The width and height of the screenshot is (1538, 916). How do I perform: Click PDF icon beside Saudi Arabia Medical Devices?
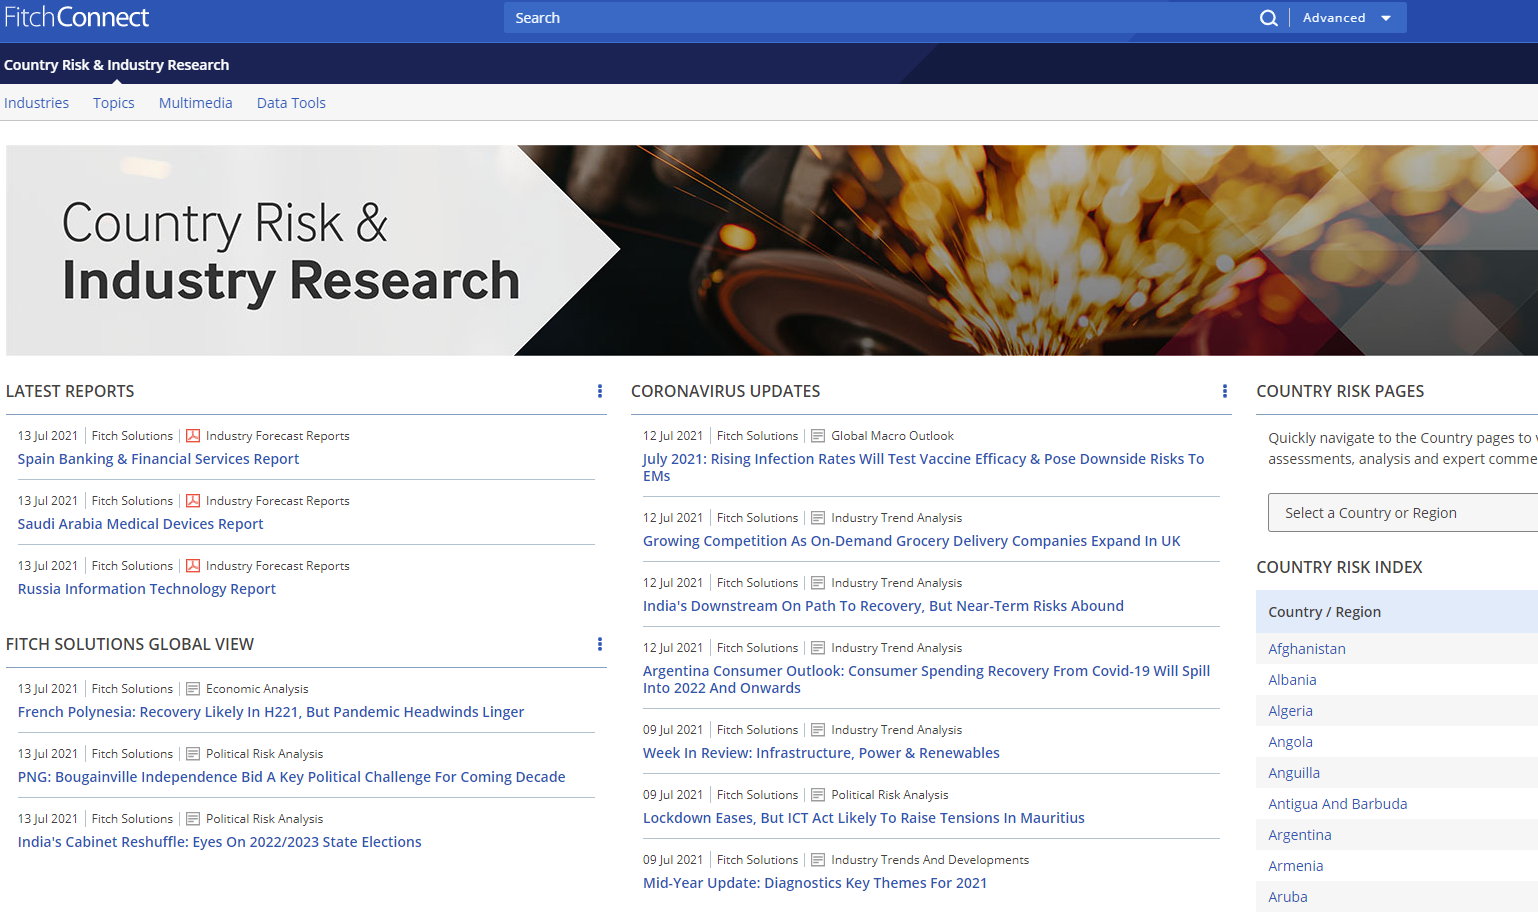(193, 501)
